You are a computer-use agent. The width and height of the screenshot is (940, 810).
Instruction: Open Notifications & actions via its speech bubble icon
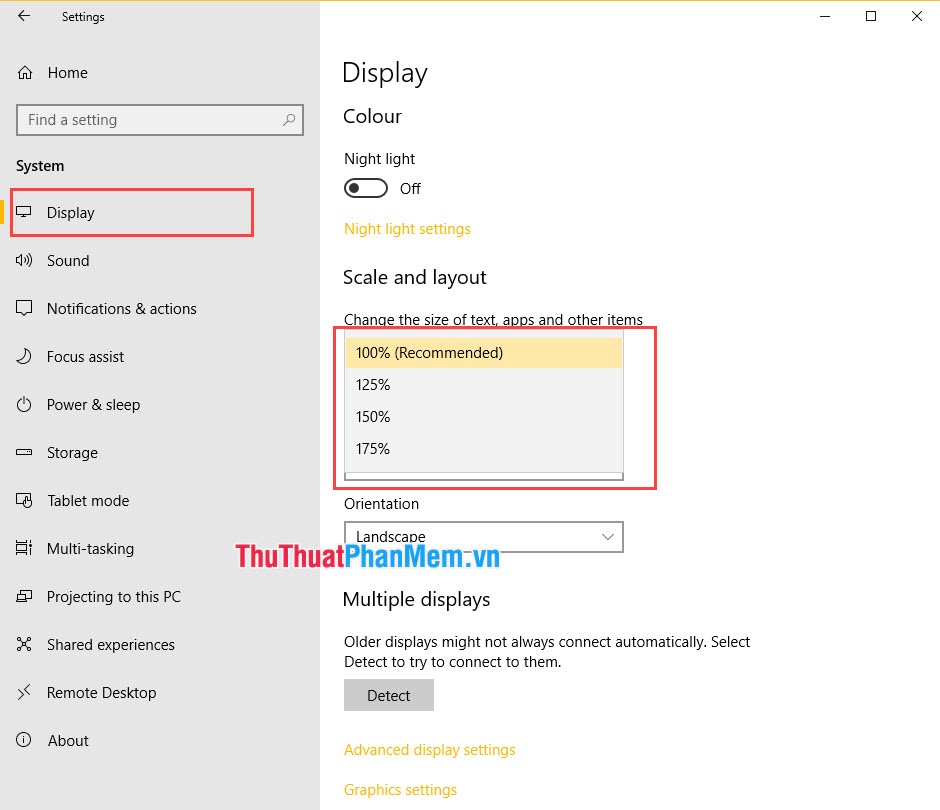click(24, 308)
